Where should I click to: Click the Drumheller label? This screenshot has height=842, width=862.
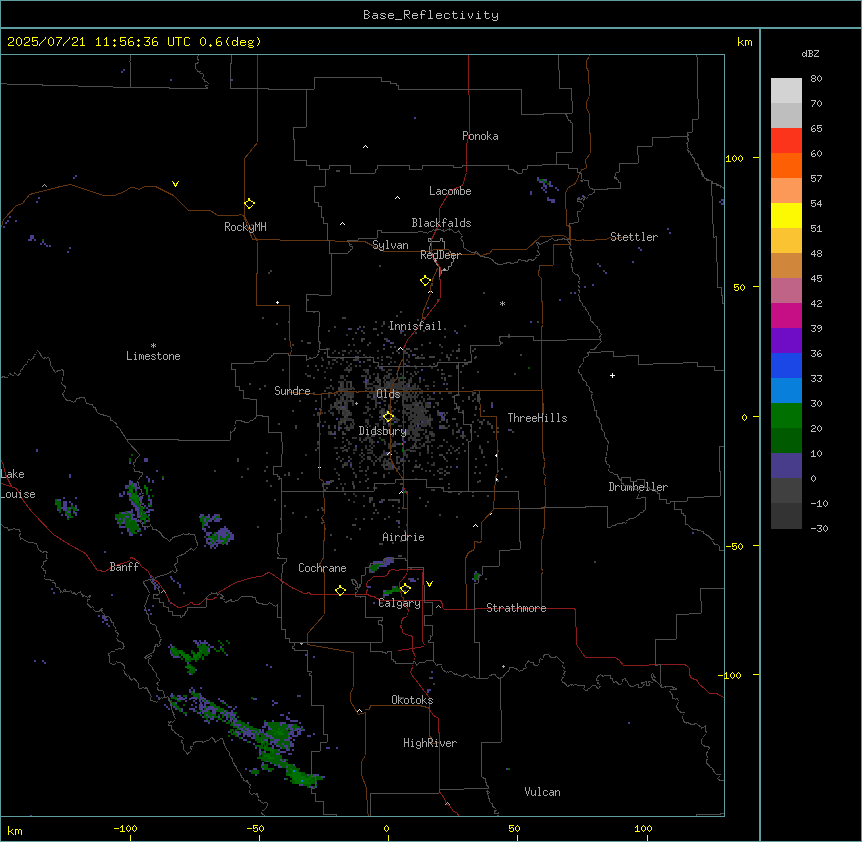pos(638,487)
